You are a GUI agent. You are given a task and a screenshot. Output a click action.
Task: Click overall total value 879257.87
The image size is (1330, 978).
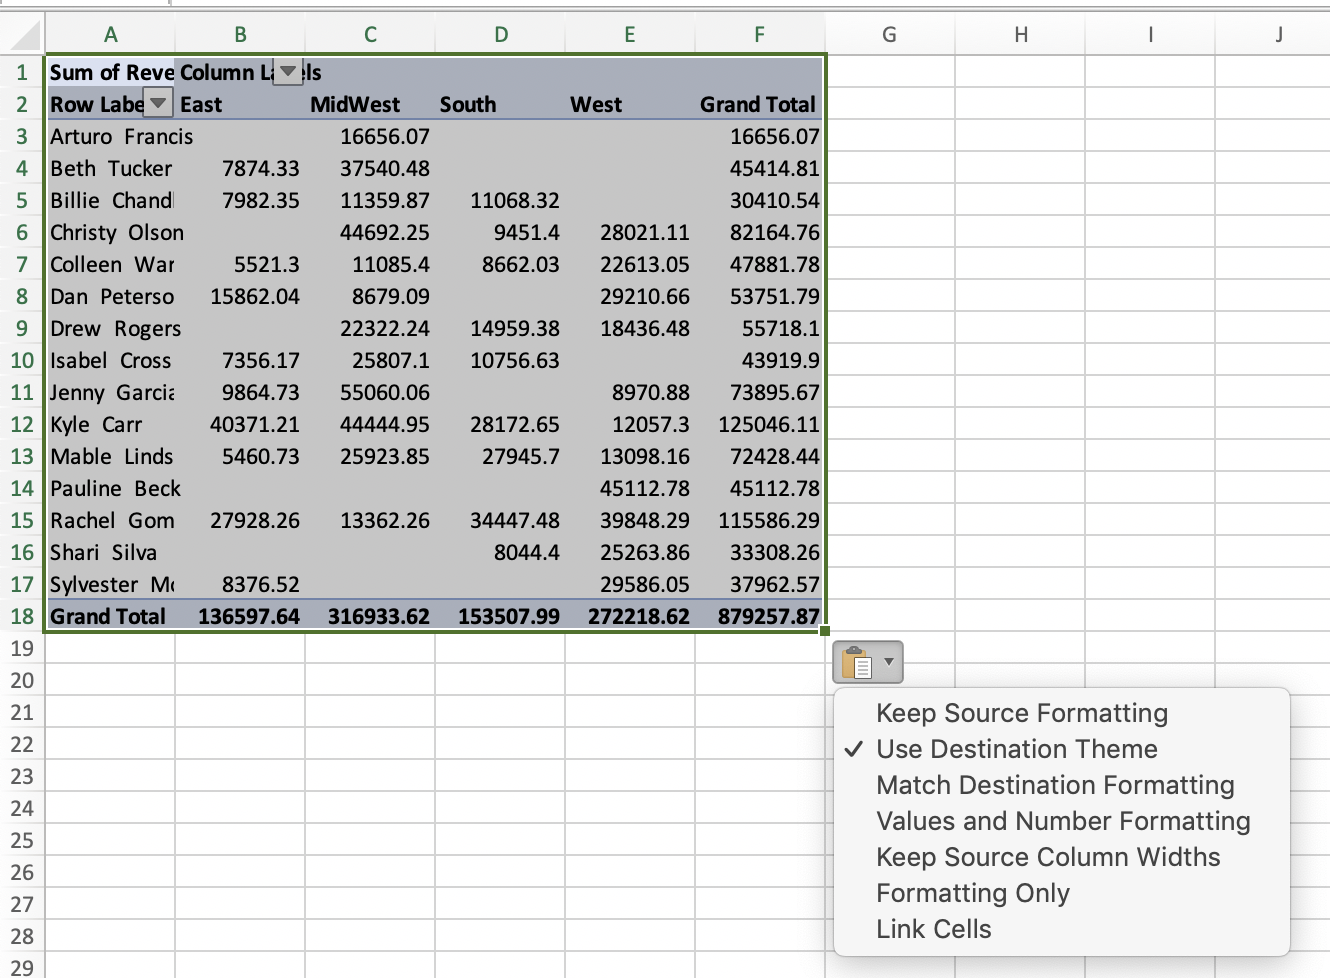coord(760,616)
